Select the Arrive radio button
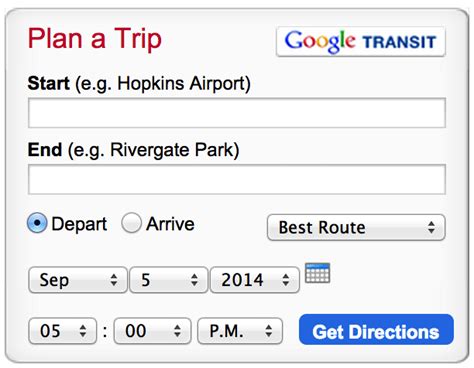The width and height of the screenshot is (474, 368). point(131,223)
